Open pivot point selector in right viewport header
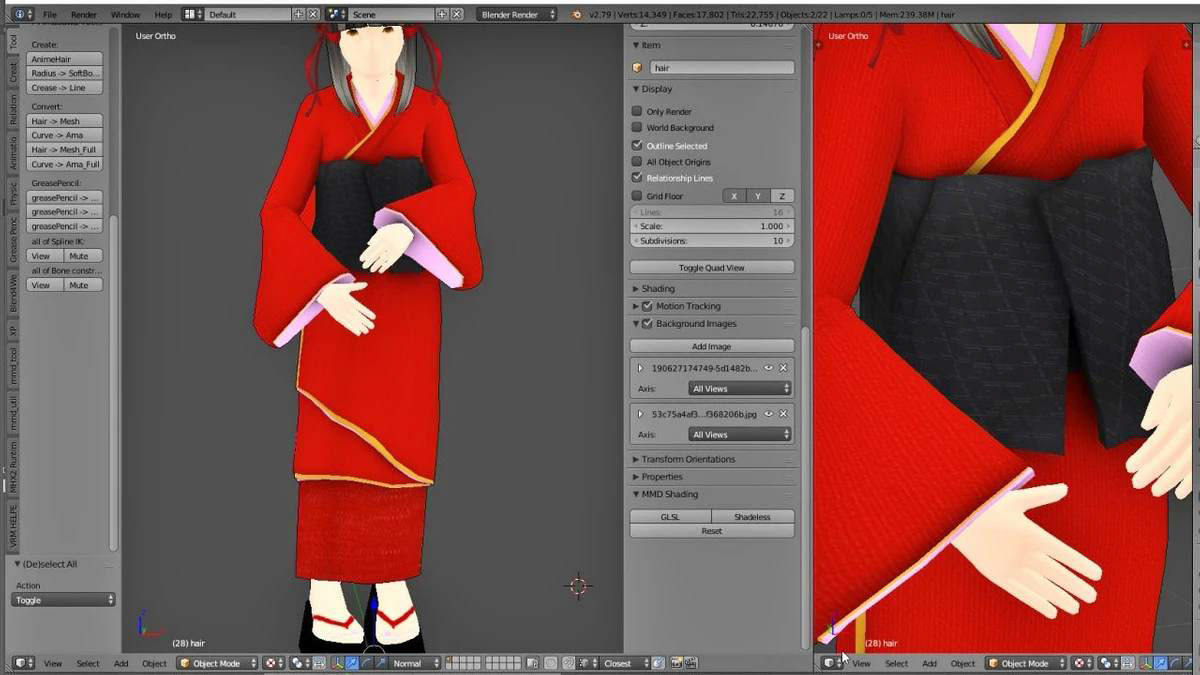This screenshot has width=1200, height=675. click(x=1107, y=663)
